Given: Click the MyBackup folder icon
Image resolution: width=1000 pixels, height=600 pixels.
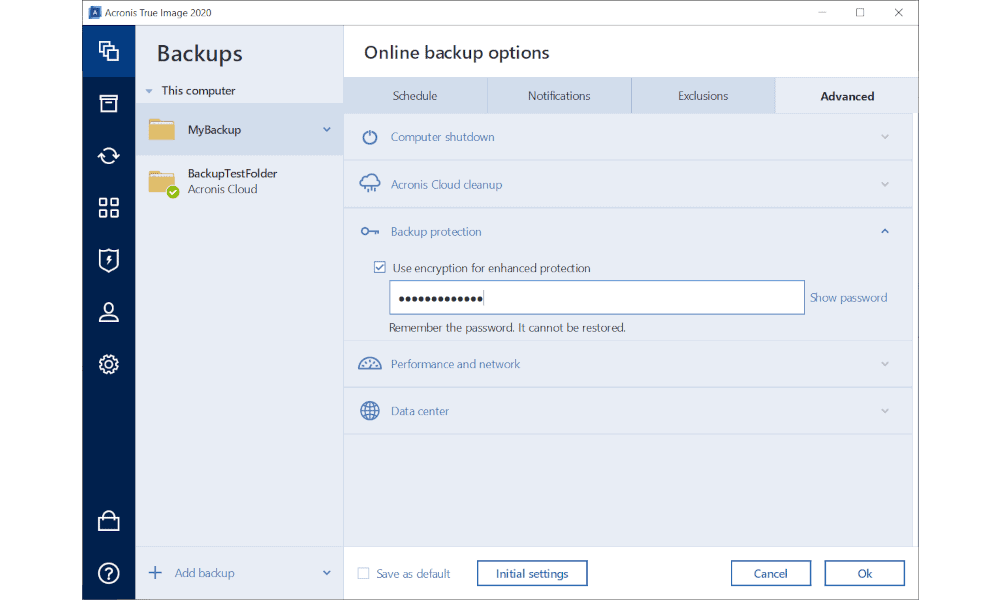Looking at the screenshot, I should [161, 129].
